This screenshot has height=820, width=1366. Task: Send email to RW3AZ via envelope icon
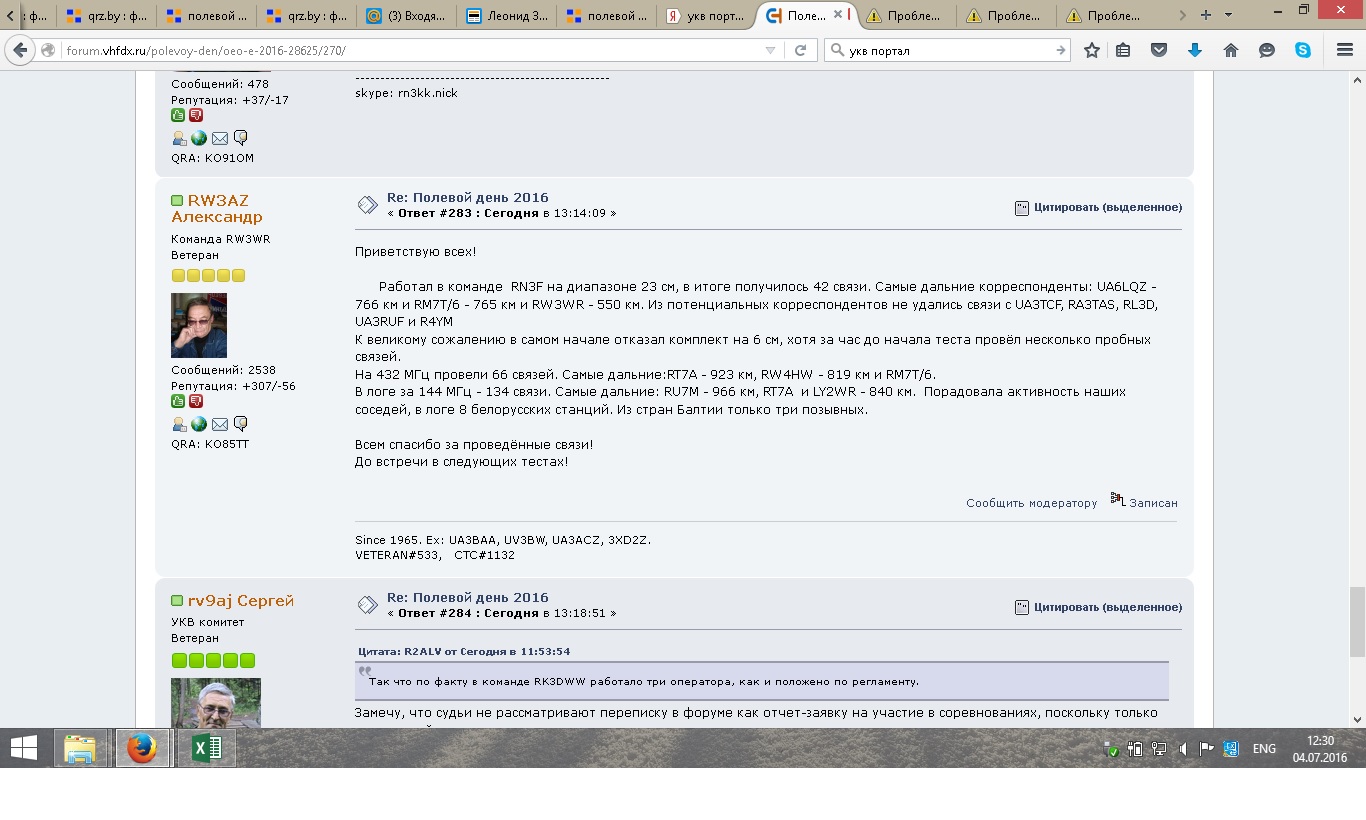point(220,424)
